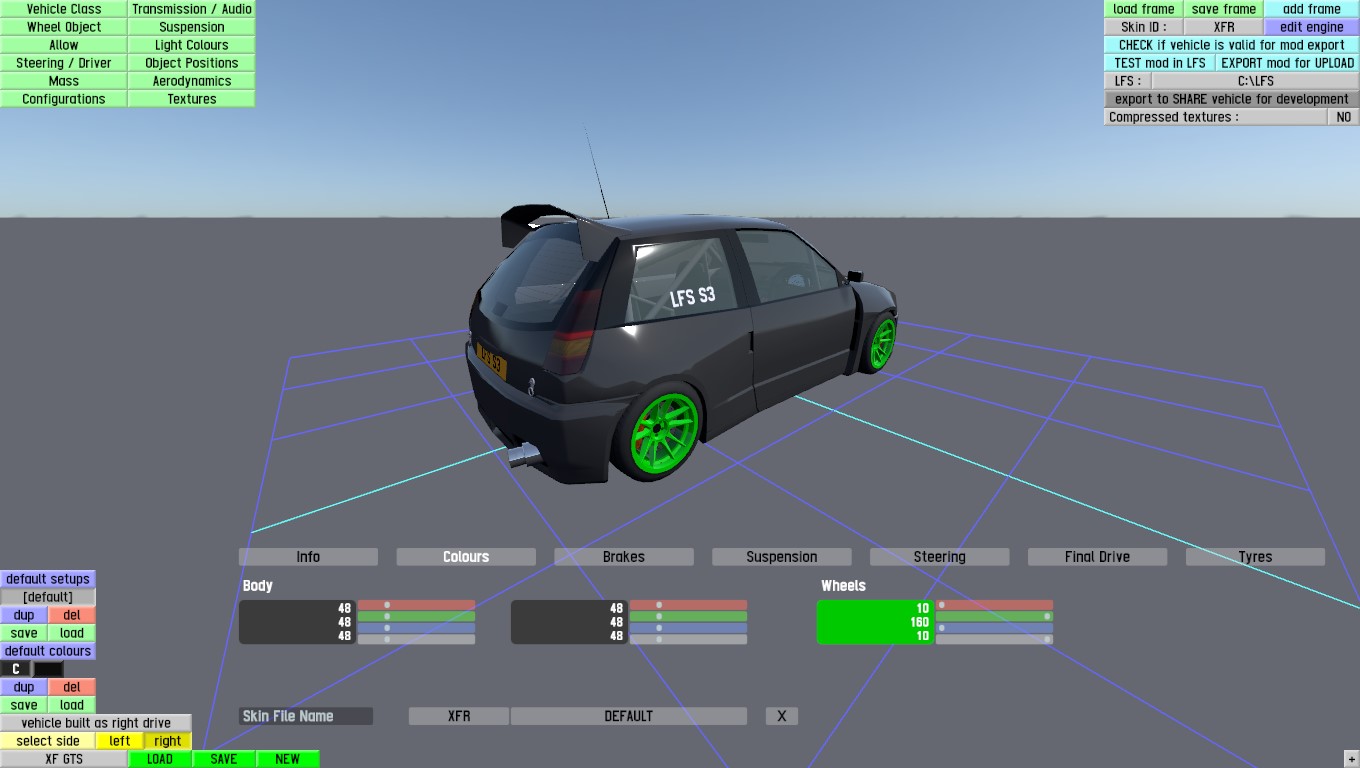Click the XFR value beside Skin ID
The image size is (1360, 768).
(1224, 27)
